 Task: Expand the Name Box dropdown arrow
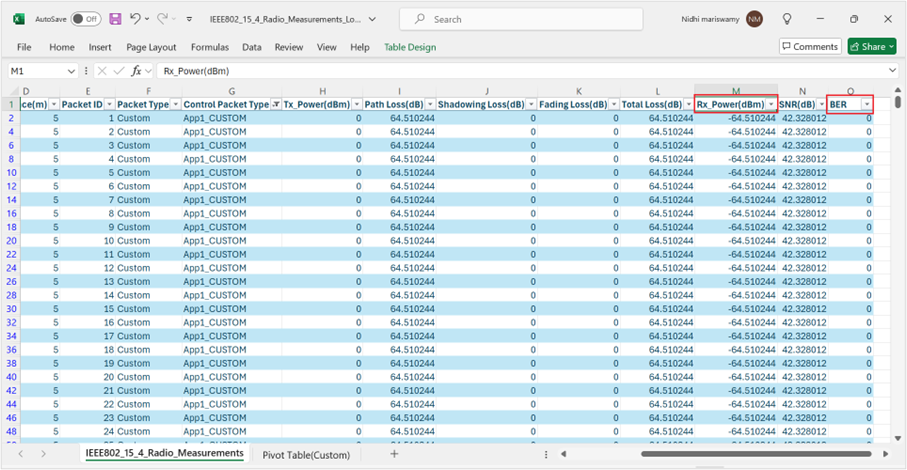point(70,72)
